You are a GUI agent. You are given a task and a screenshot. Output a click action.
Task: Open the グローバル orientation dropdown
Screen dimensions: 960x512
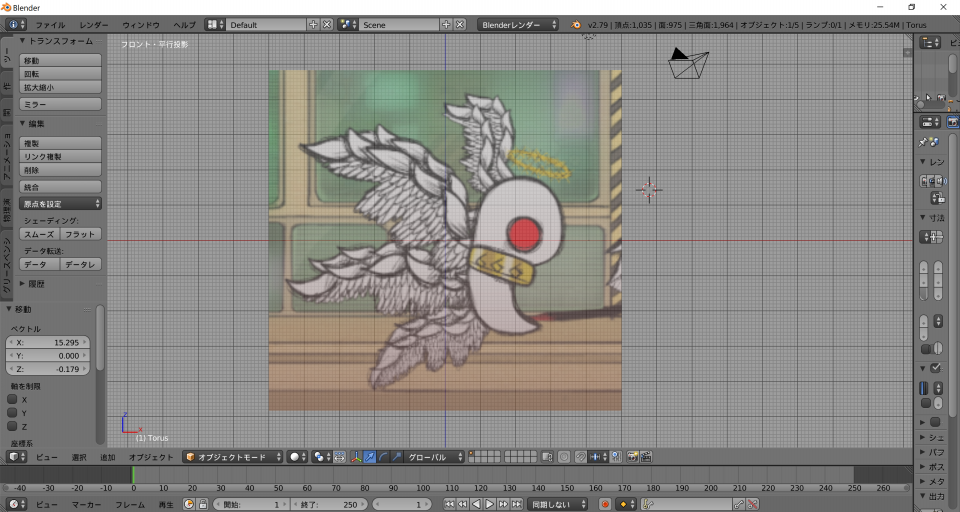pyautogui.click(x=434, y=457)
